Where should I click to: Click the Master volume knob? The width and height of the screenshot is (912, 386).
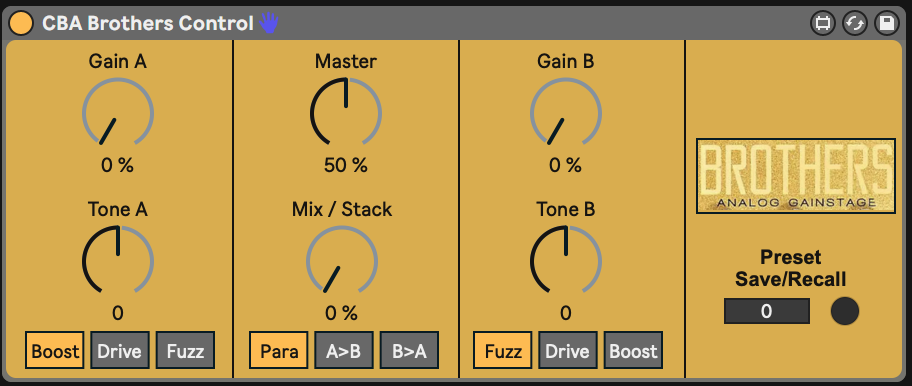(346, 113)
